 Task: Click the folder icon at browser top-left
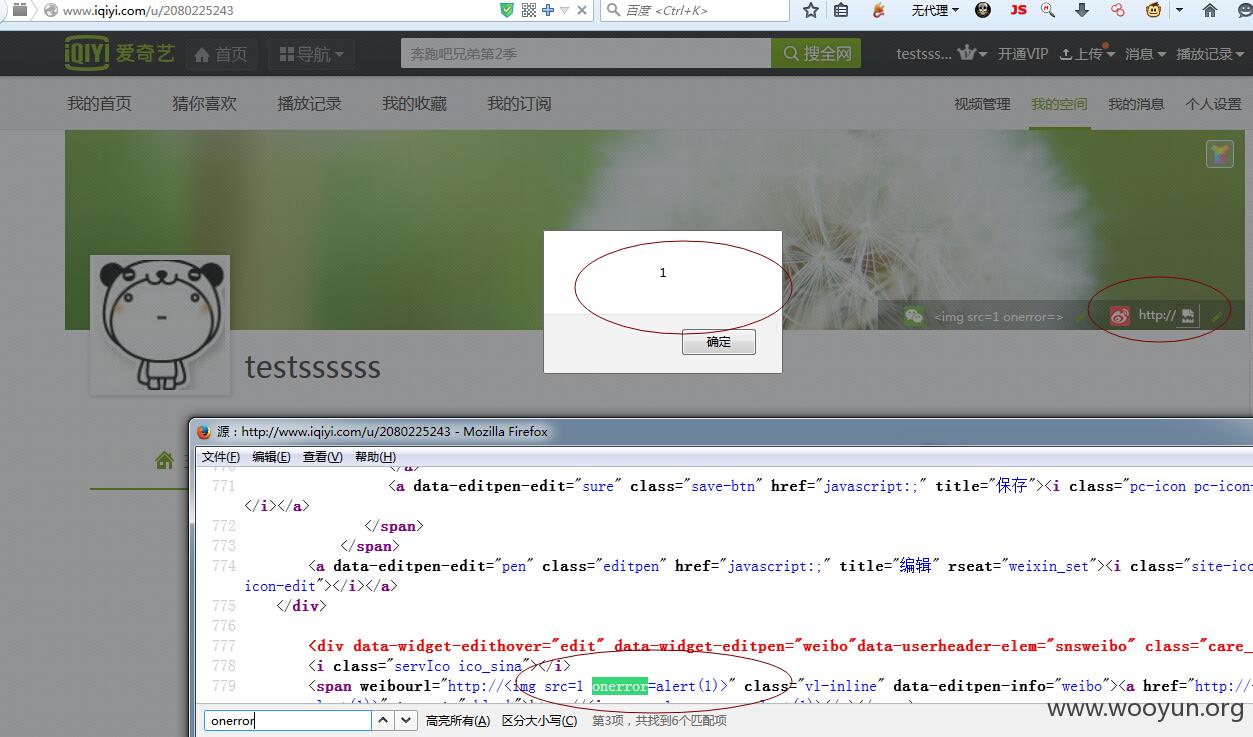click(19, 9)
